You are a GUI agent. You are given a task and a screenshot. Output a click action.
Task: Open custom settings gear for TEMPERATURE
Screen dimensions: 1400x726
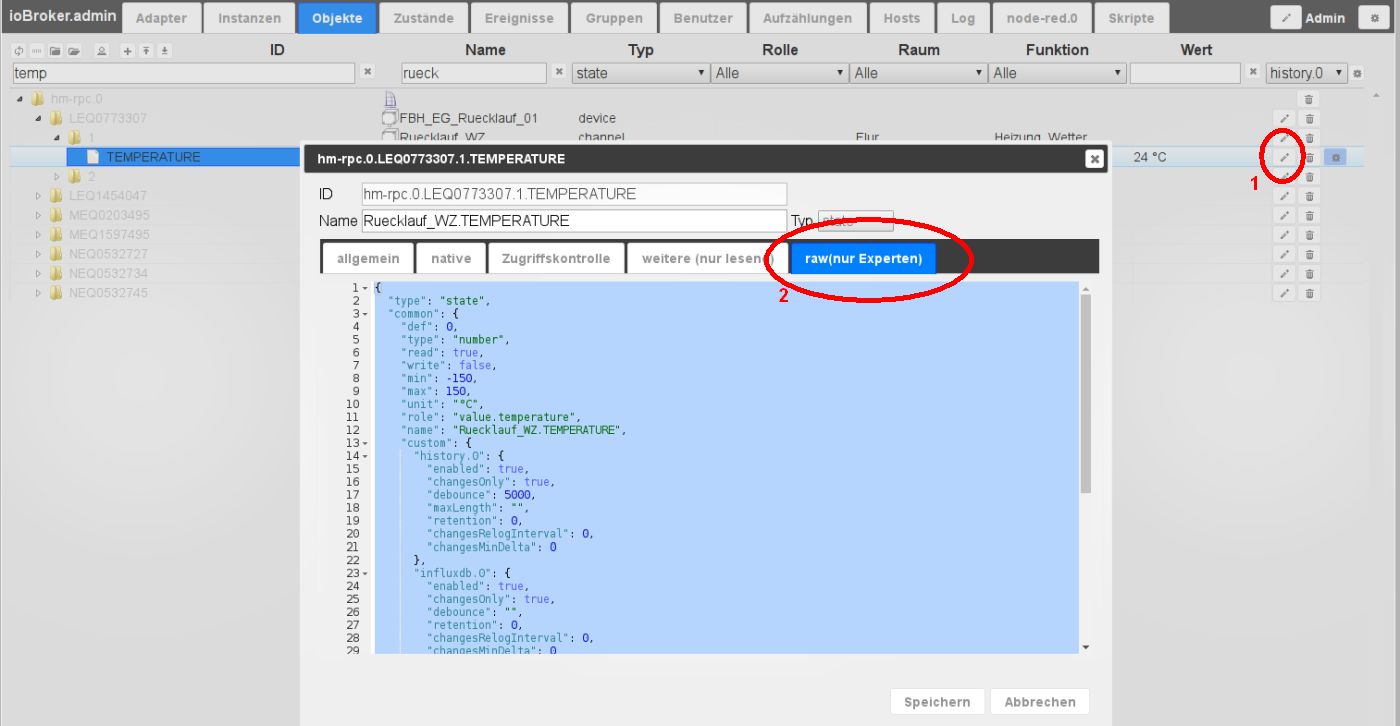coord(1335,157)
